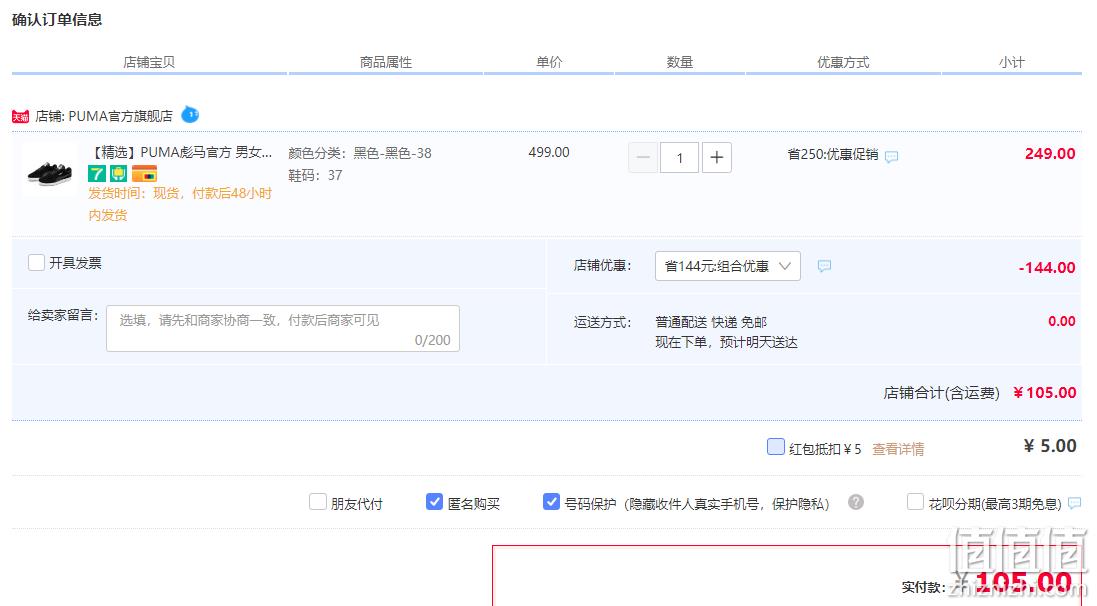Click the 优惠方式 column header
Screen dimensions: 1097x606
tap(843, 62)
